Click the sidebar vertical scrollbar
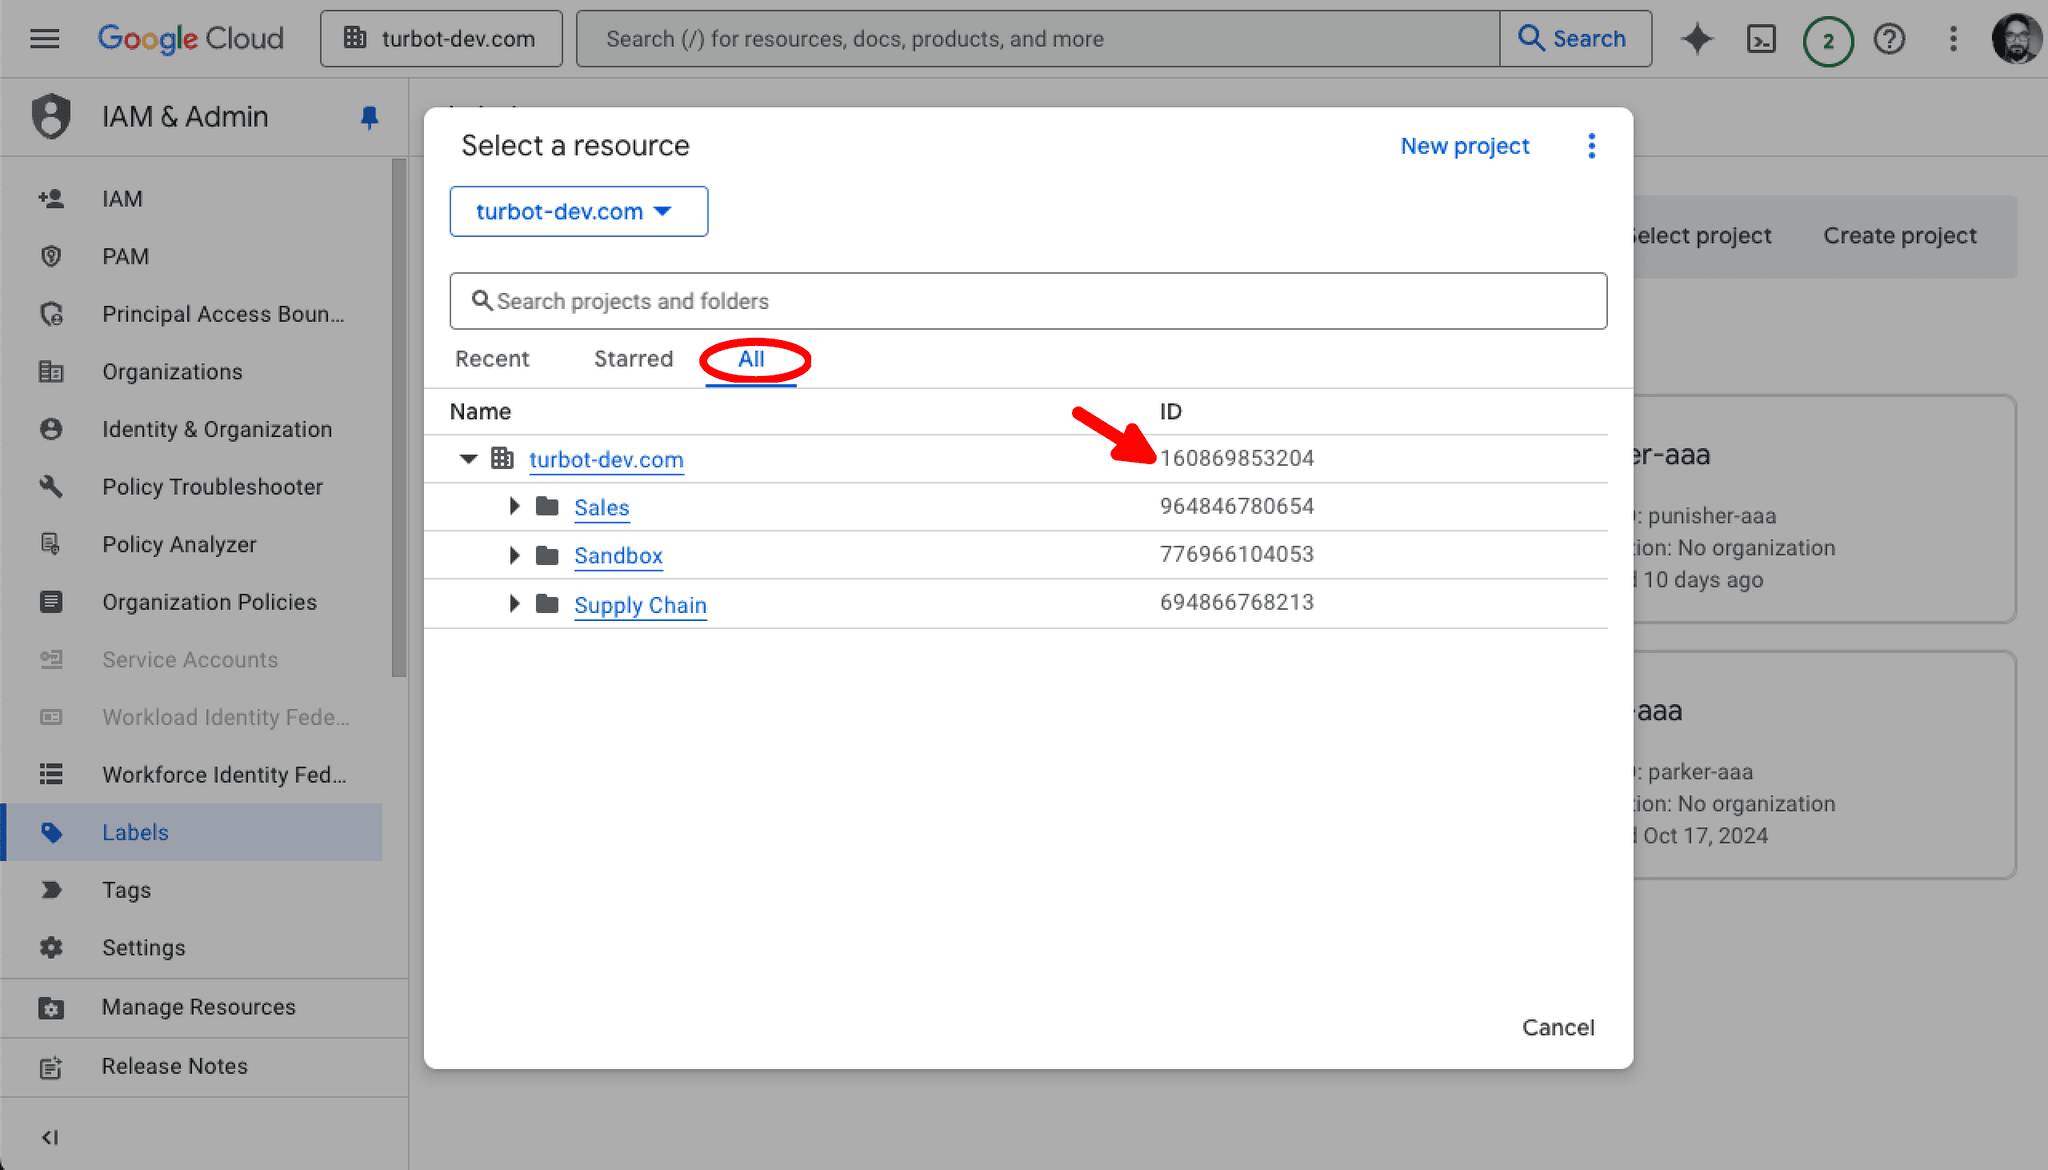 pos(399,418)
